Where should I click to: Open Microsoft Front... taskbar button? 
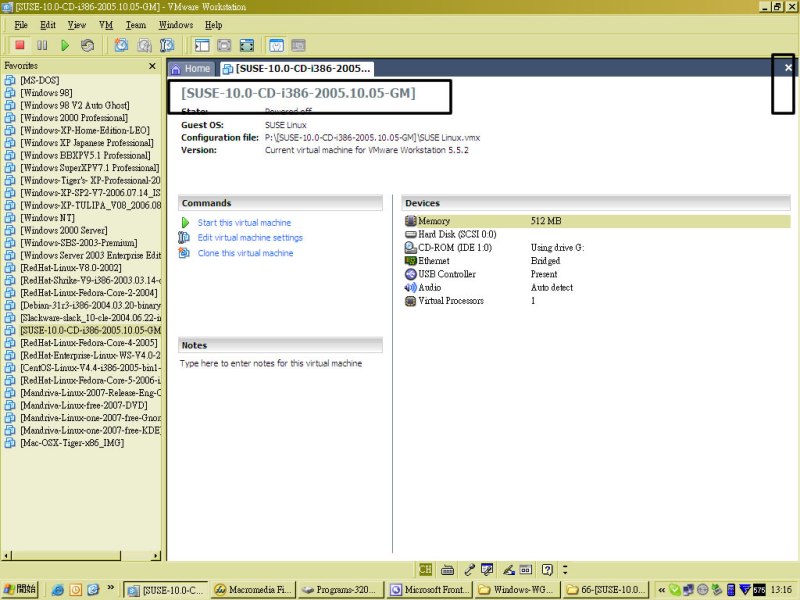[x=430, y=590]
